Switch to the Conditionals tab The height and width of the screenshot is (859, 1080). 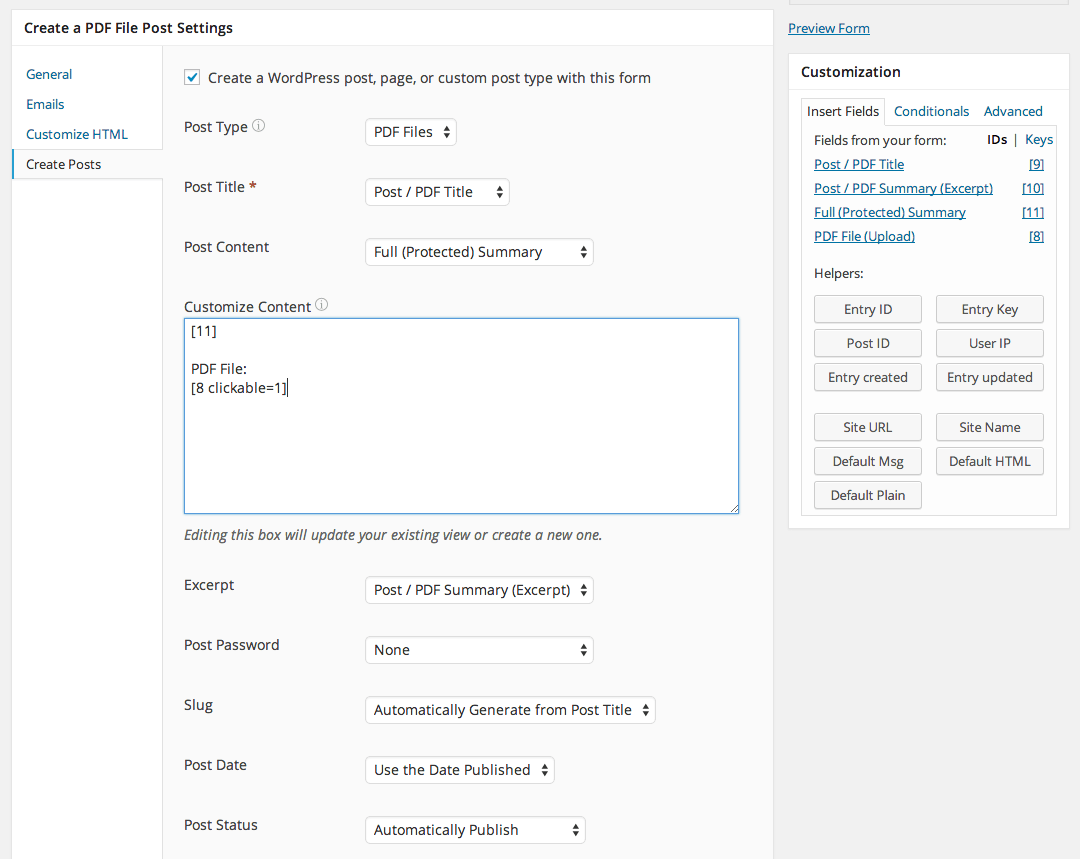point(931,111)
